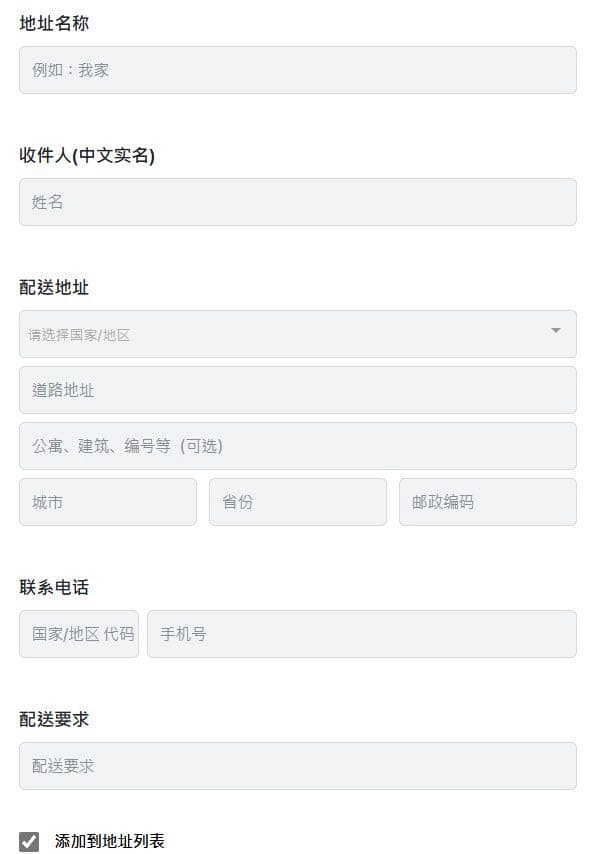Click the 联系电话 section heading
This screenshot has height=854, width=597.
tap(53, 587)
